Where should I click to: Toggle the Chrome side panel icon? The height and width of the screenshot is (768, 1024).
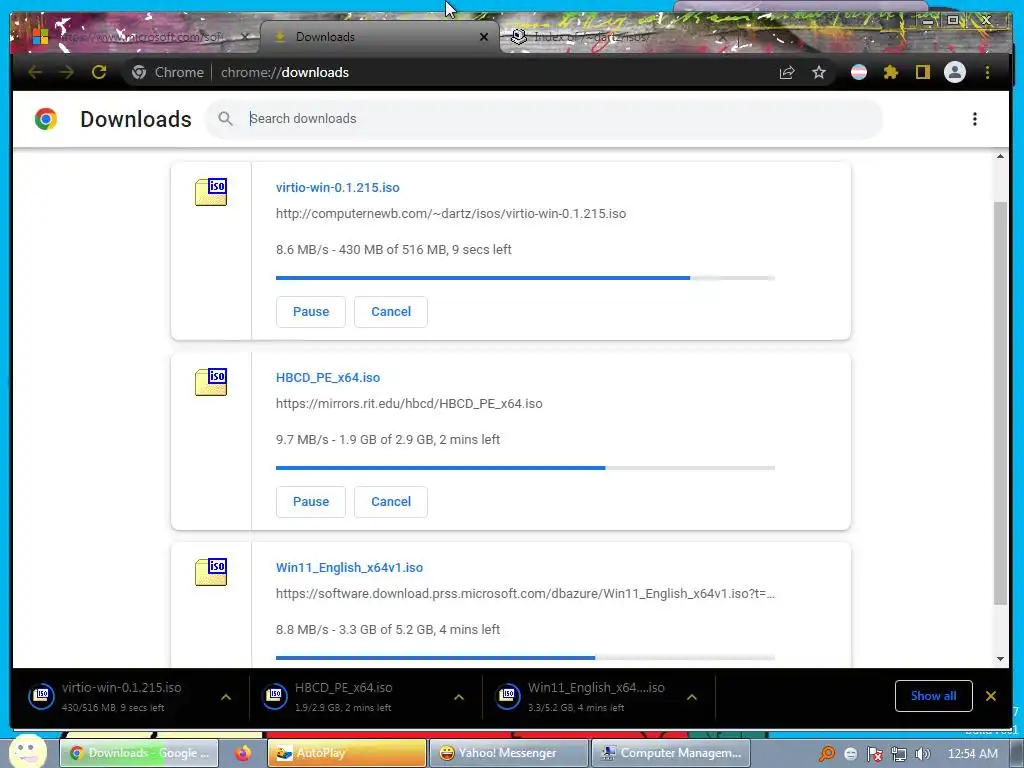tap(923, 72)
